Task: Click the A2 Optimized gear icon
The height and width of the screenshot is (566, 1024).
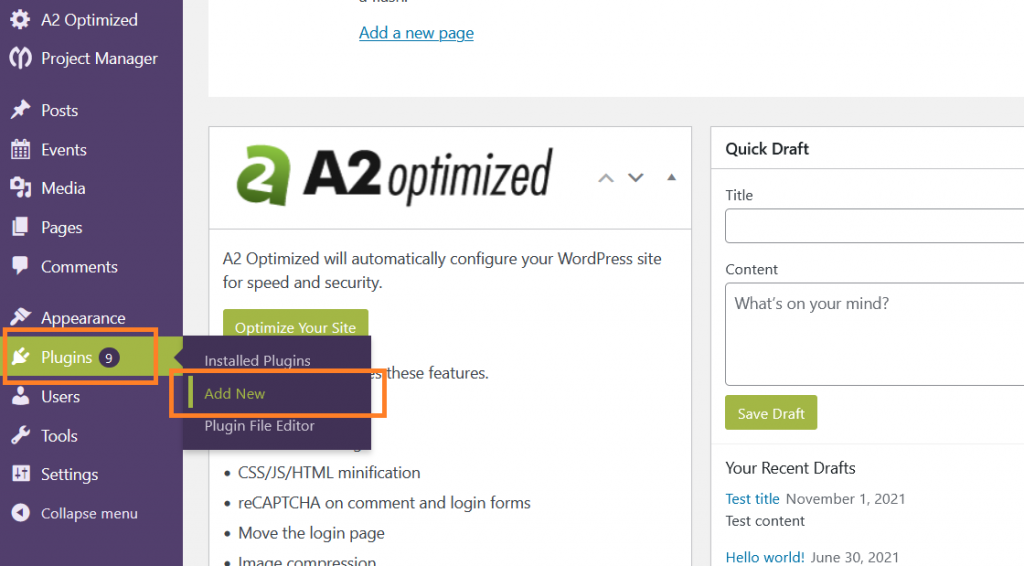Action: pos(20,20)
